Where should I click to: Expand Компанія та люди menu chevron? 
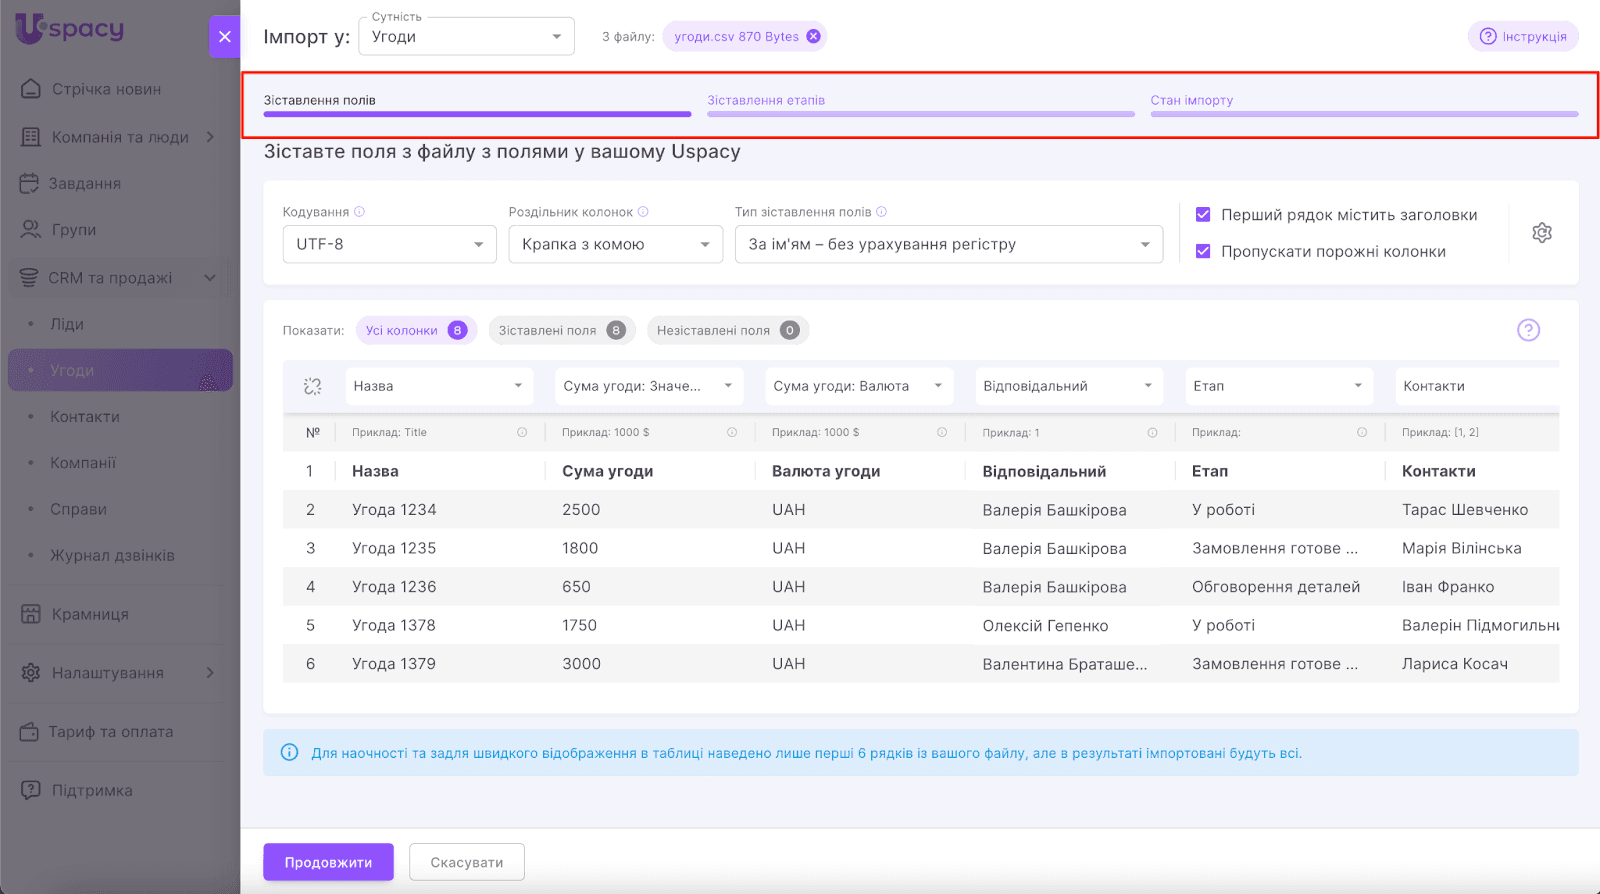tap(210, 137)
